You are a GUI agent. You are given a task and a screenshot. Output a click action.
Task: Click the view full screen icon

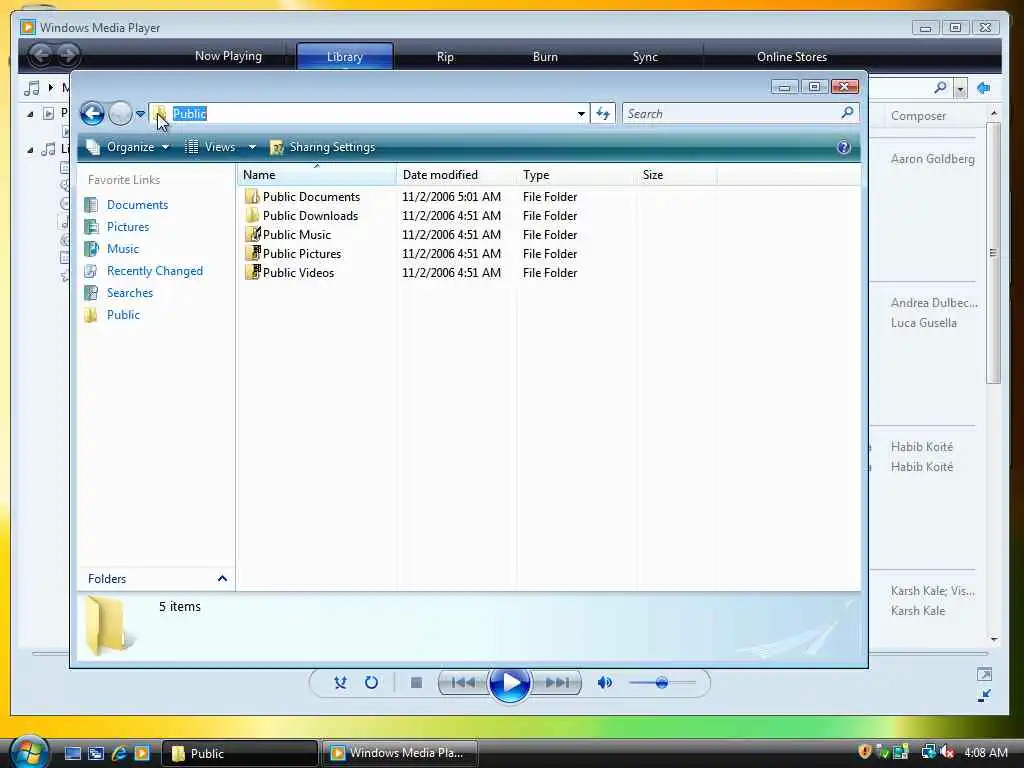[984, 674]
